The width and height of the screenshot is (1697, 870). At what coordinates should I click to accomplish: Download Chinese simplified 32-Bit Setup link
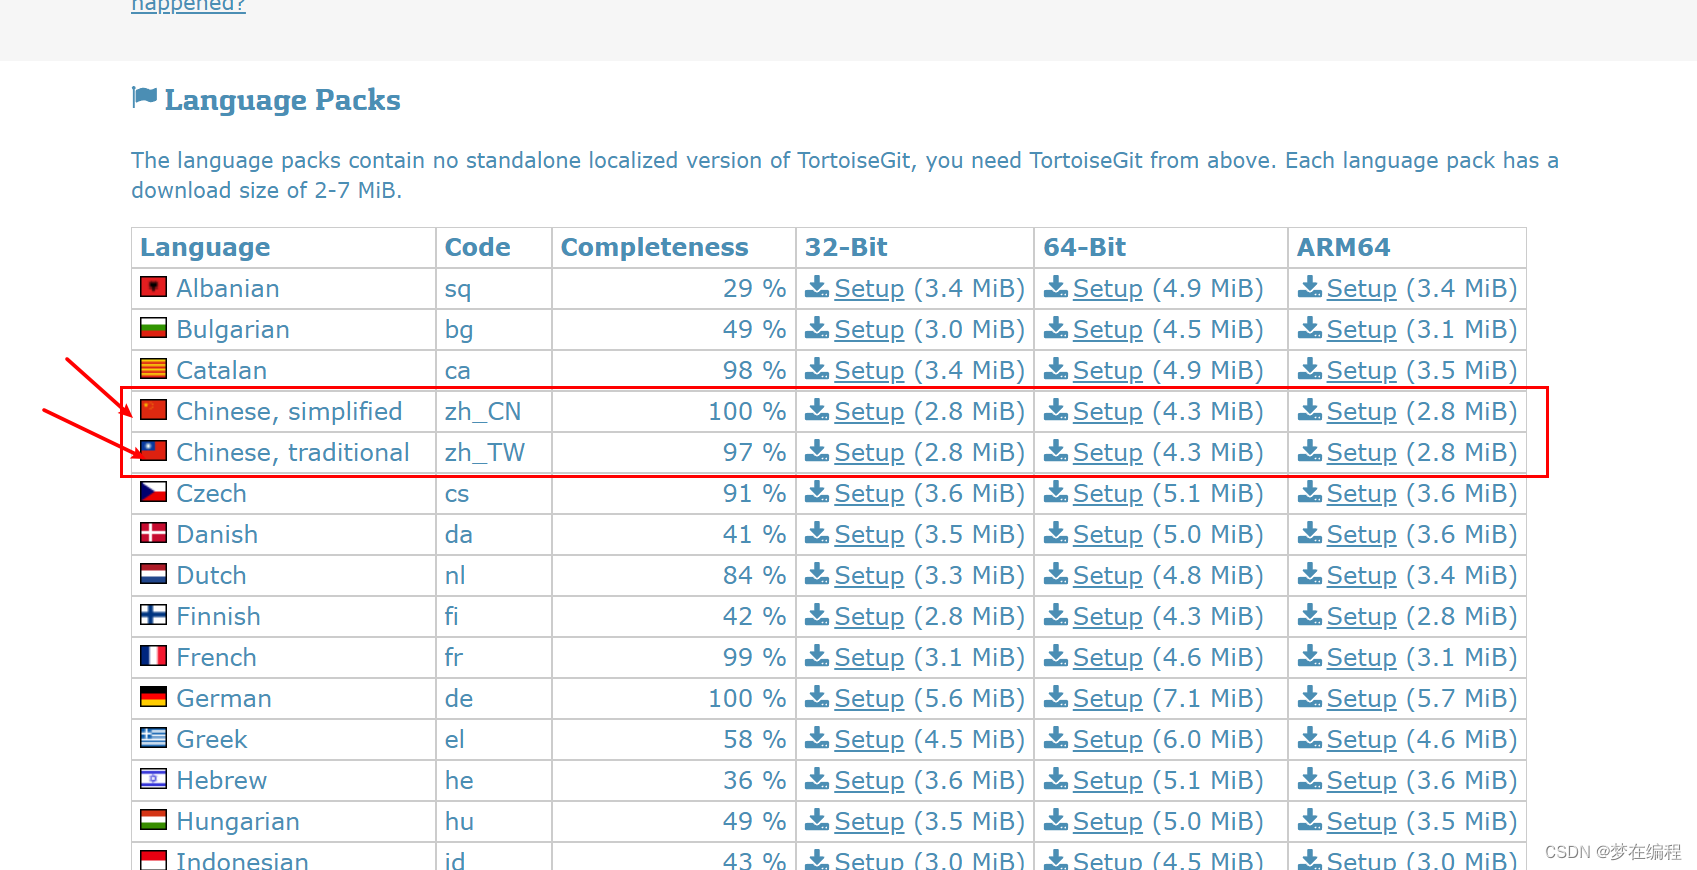point(869,412)
